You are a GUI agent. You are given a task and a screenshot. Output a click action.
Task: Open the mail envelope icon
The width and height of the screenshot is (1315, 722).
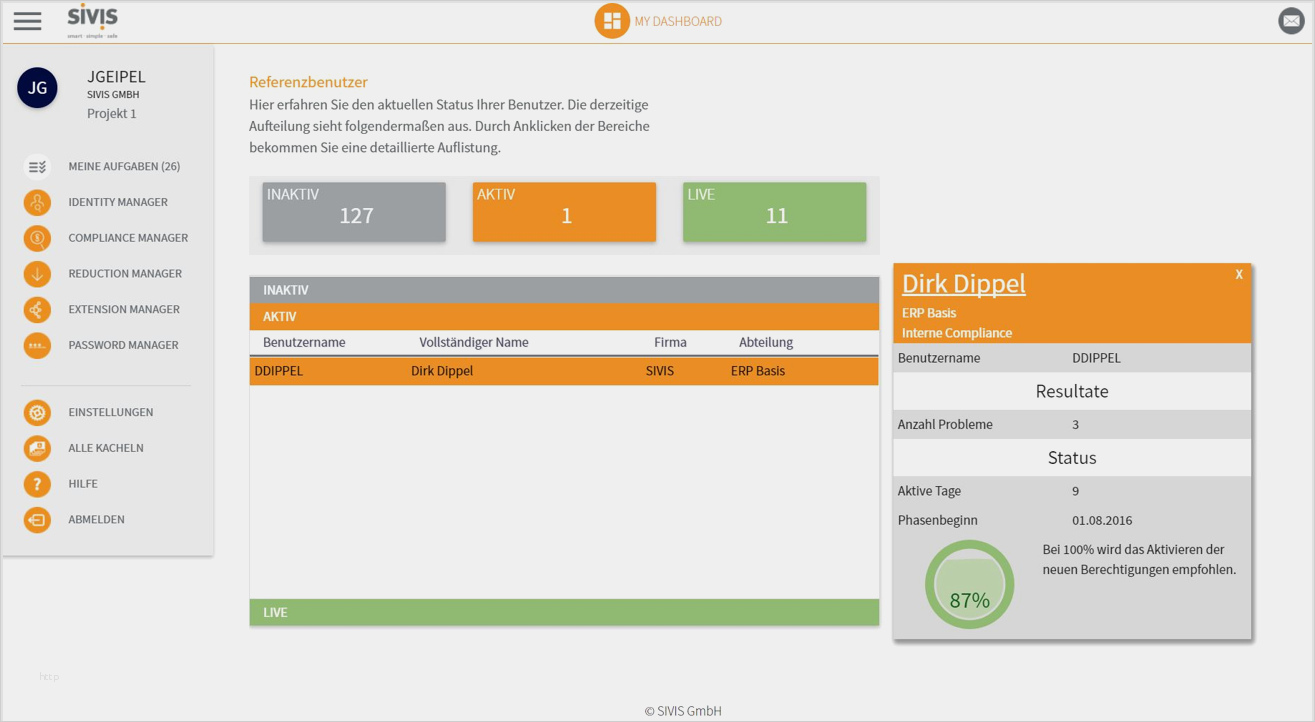pos(1291,21)
